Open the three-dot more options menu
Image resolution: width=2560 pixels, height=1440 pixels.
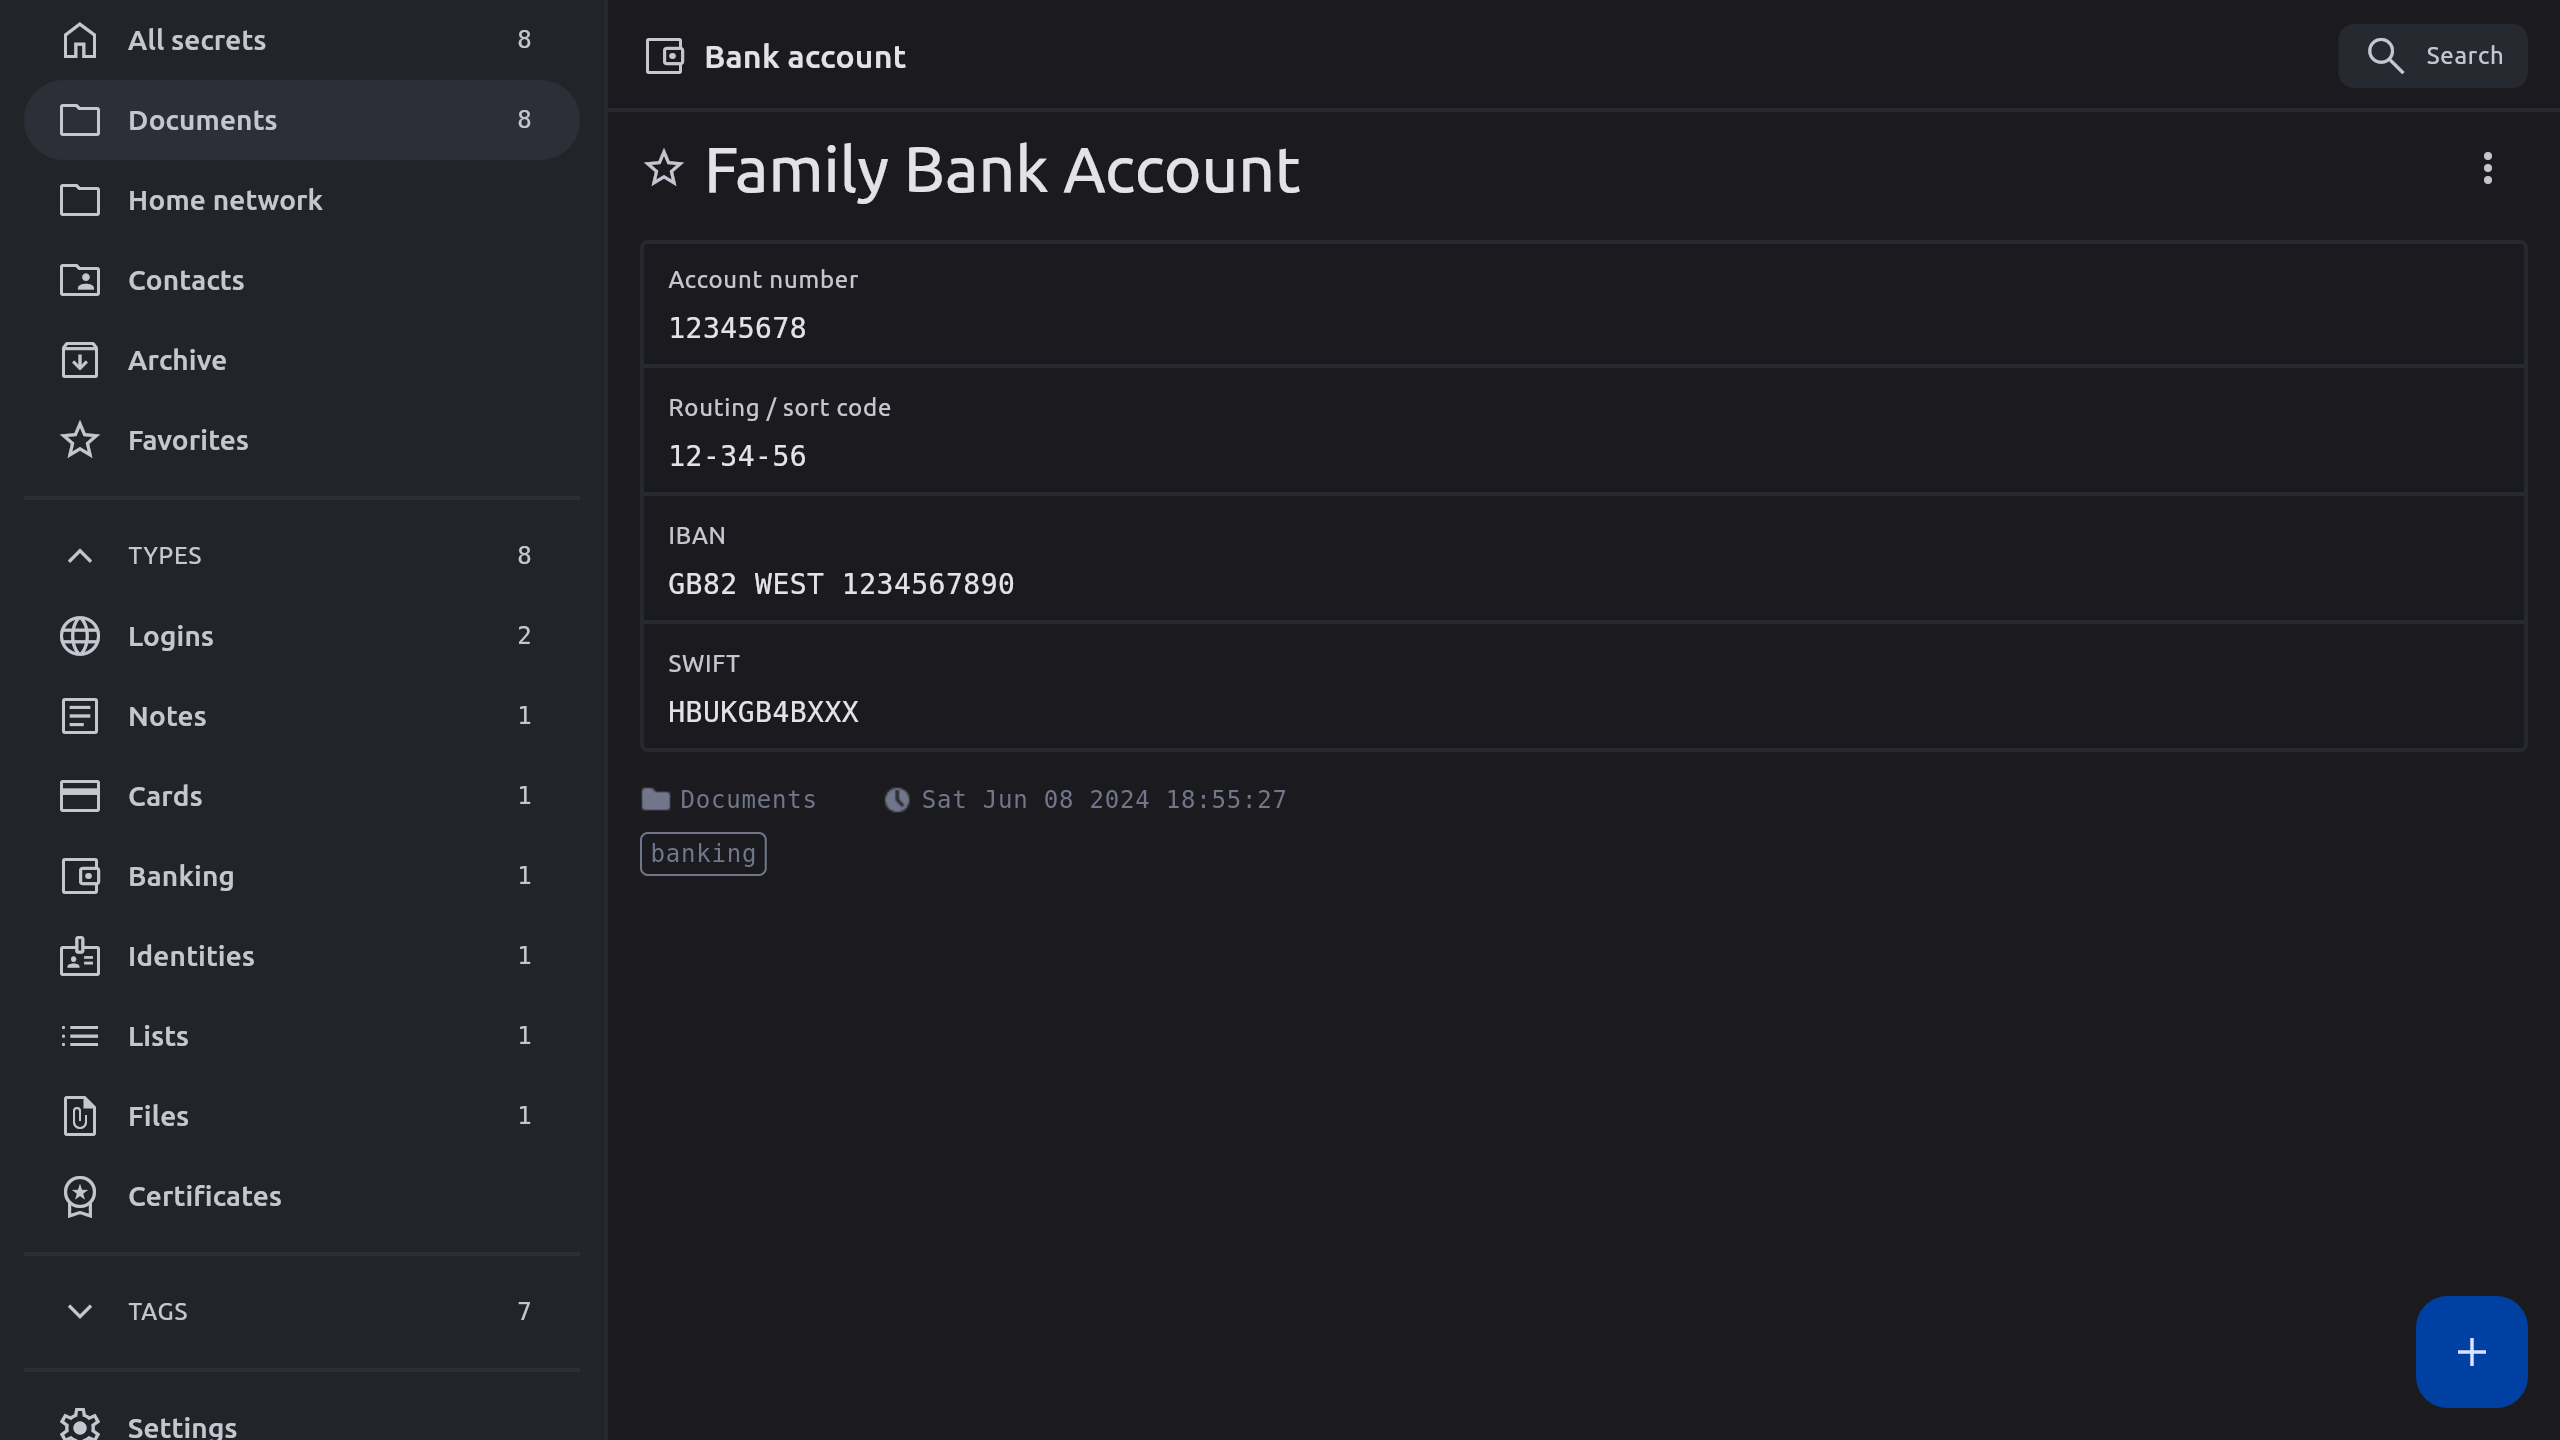(2487, 168)
